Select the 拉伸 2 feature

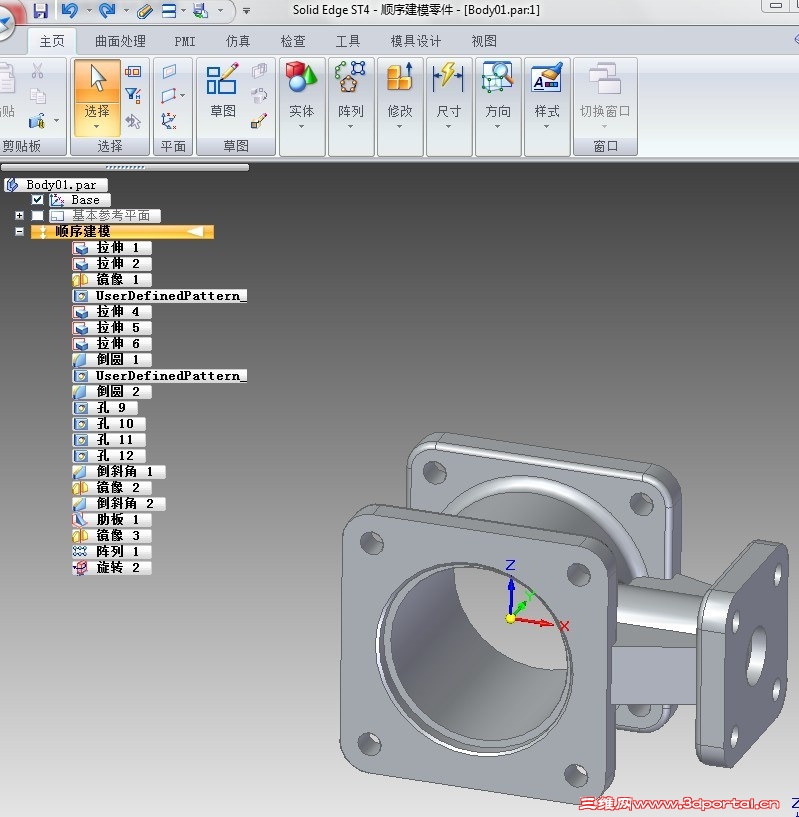click(112, 264)
